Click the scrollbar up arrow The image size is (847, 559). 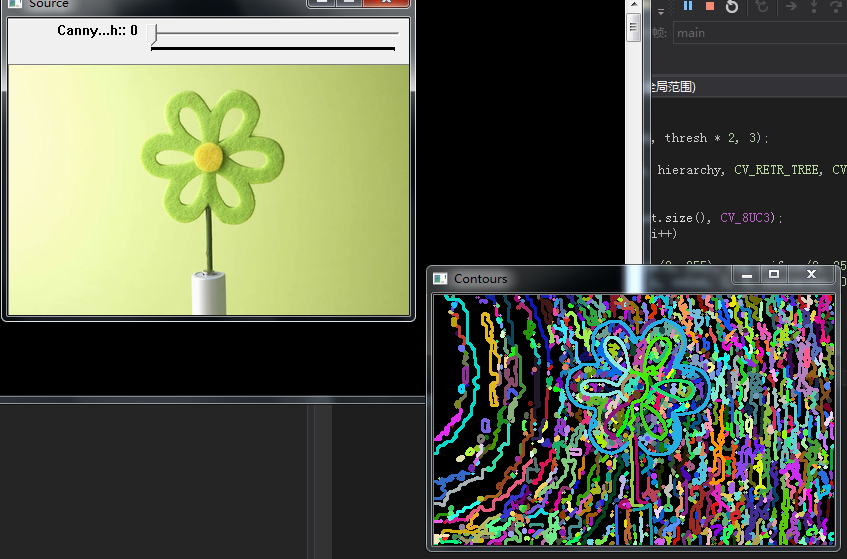(634, 5)
